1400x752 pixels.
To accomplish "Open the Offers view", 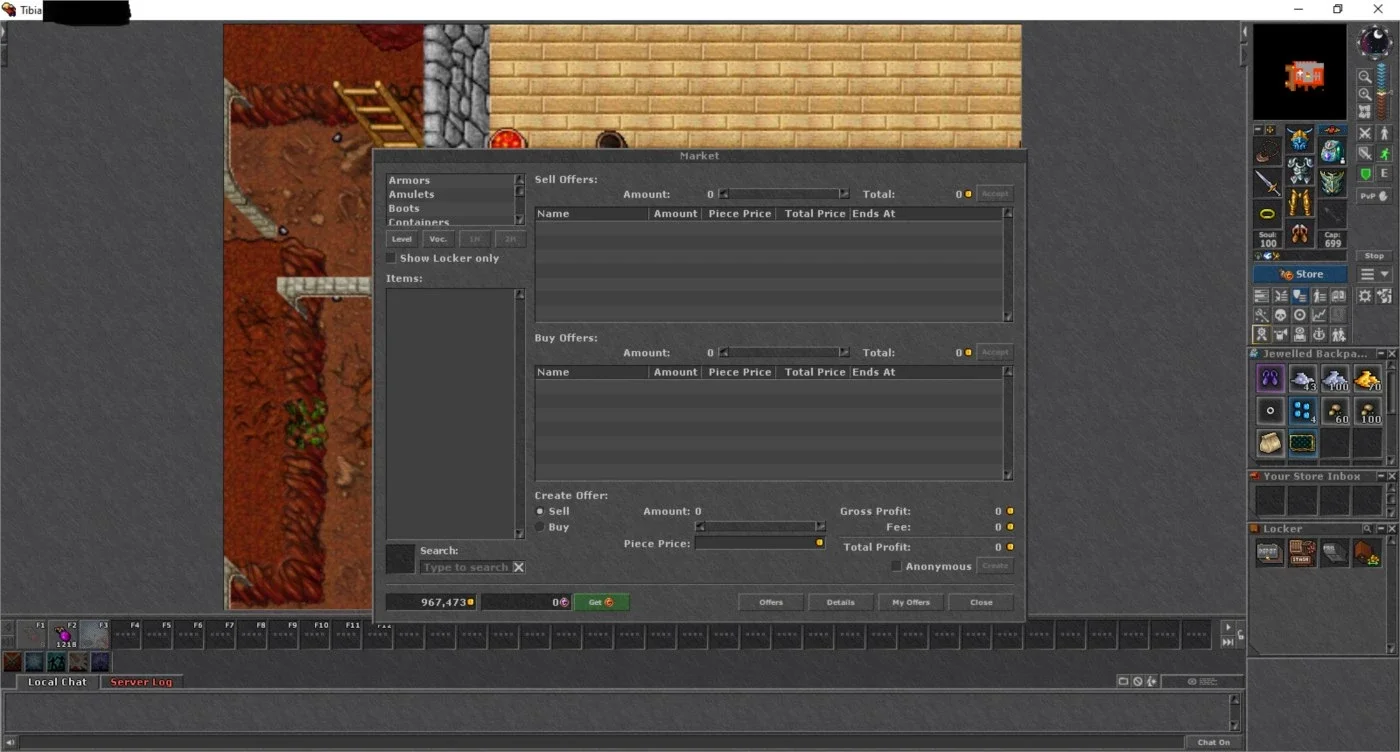I will (x=771, y=602).
